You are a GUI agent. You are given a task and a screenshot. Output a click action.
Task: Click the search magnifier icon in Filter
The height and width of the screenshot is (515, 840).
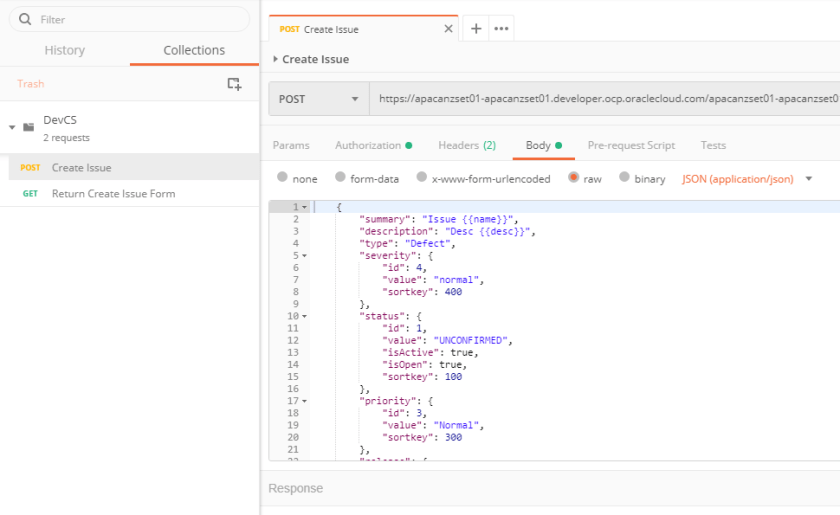point(24,19)
